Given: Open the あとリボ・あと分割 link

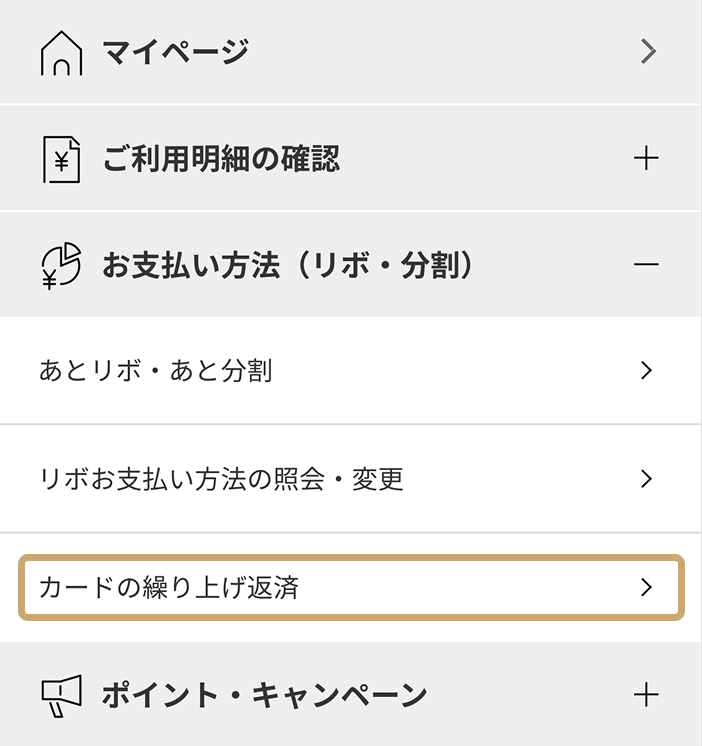Looking at the screenshot, I should click(x=155, y=371).
